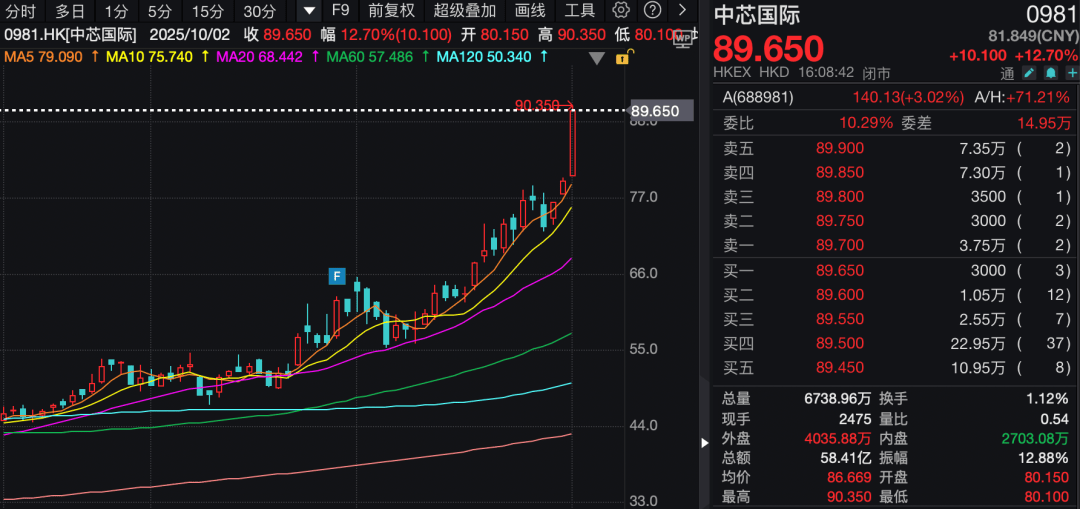The image size is (1080, 509).
Task: Open the chart settings gear icon
Action: pos(621,11)
